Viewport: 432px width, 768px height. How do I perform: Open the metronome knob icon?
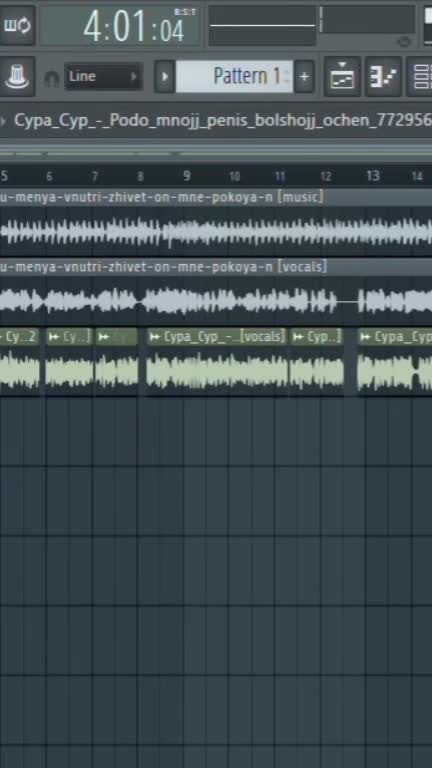pos(17,76)
